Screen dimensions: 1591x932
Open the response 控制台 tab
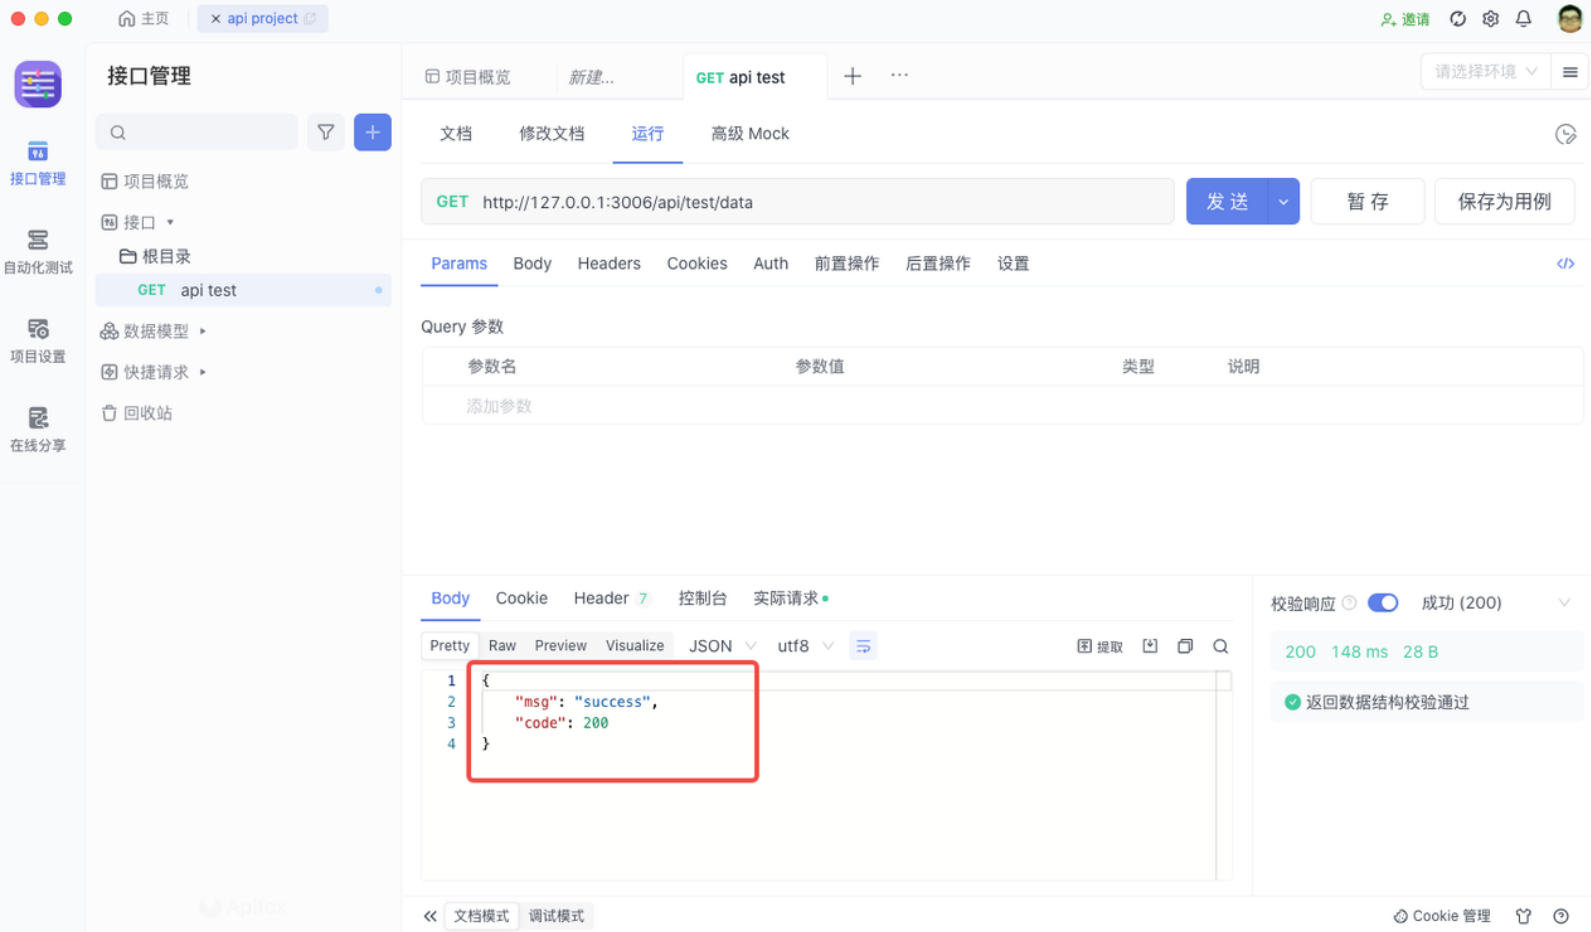click(702, 598)
